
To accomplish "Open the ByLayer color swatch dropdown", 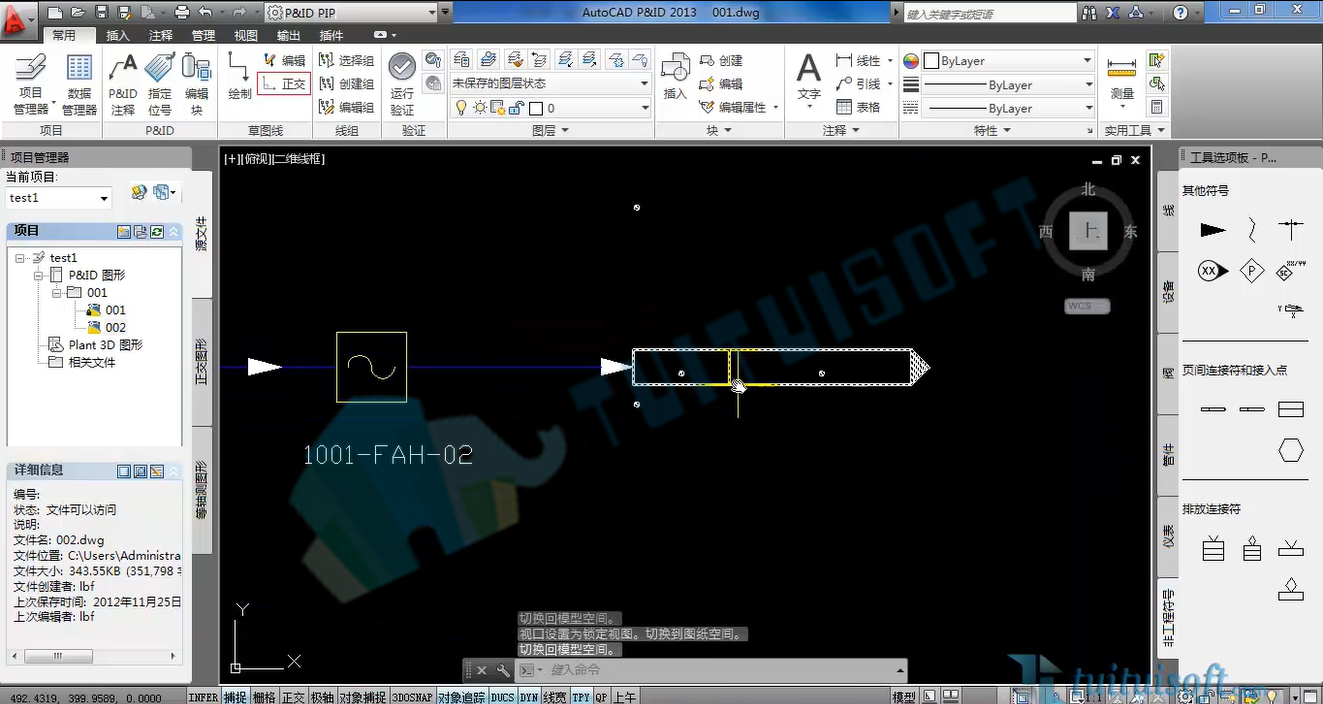I will [x=1087, y=61].
